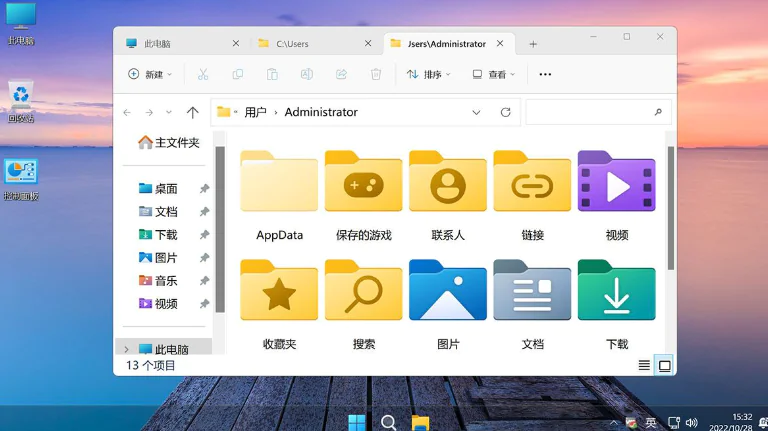Image resolution: width=768 pixels, height=431 pixels.
Task: Select the 链接 folder
Action: pyautogui.click(x=532, y=196)
